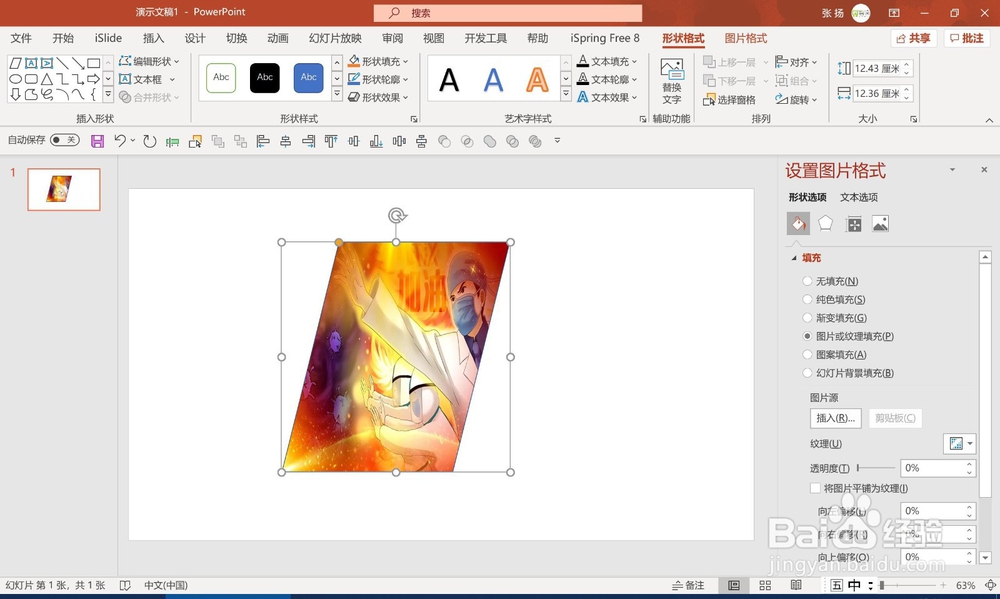Select slide 1 thumbnail

[64, 189]
